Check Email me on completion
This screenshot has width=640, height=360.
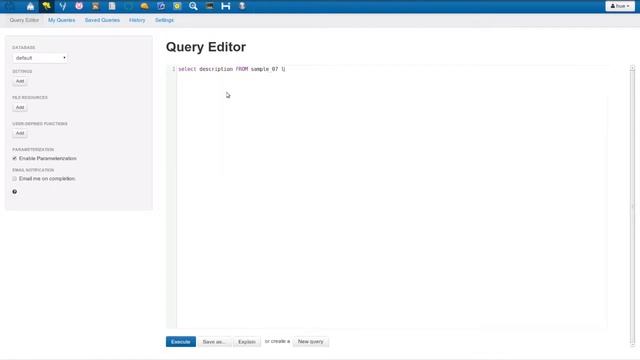[15, 179]
